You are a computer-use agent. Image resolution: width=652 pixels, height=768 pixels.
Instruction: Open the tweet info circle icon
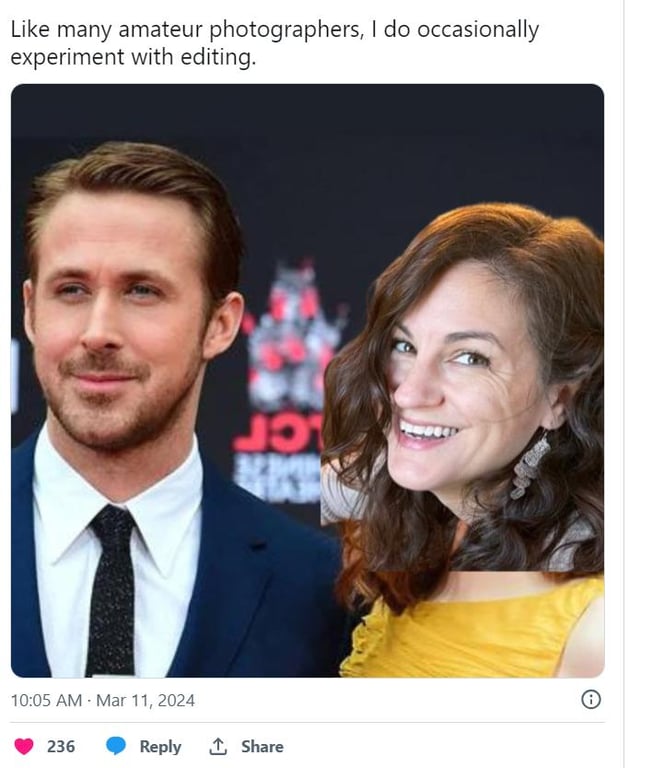coord(591,700)
